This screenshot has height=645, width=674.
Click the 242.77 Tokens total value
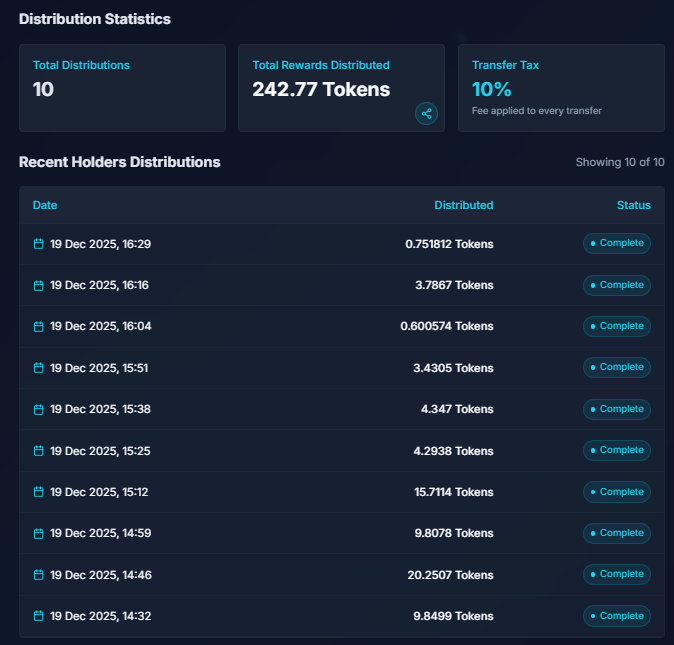(x=321, y=89)
